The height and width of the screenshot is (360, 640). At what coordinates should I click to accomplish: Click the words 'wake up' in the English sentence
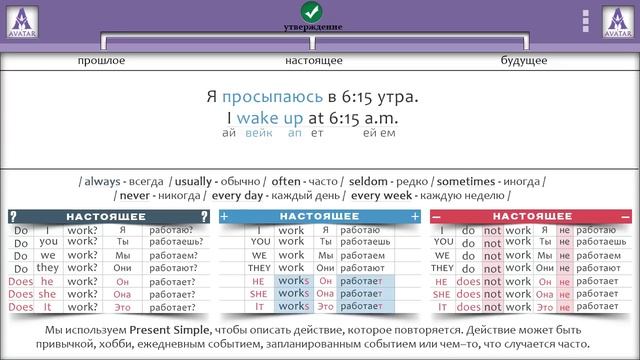click(x=270, y=118)
